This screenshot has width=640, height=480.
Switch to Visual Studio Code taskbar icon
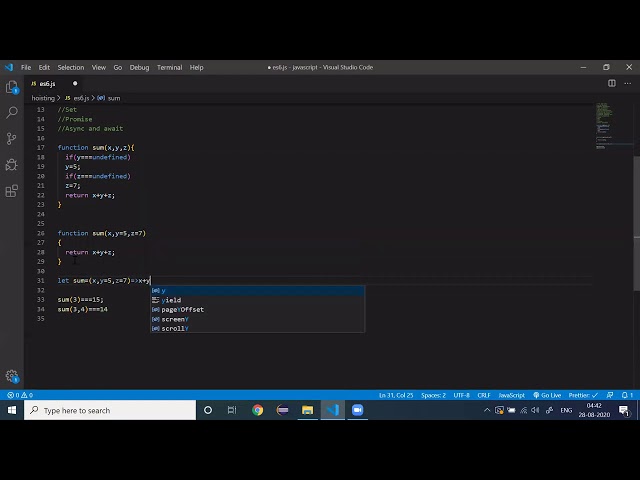(333, 410)
